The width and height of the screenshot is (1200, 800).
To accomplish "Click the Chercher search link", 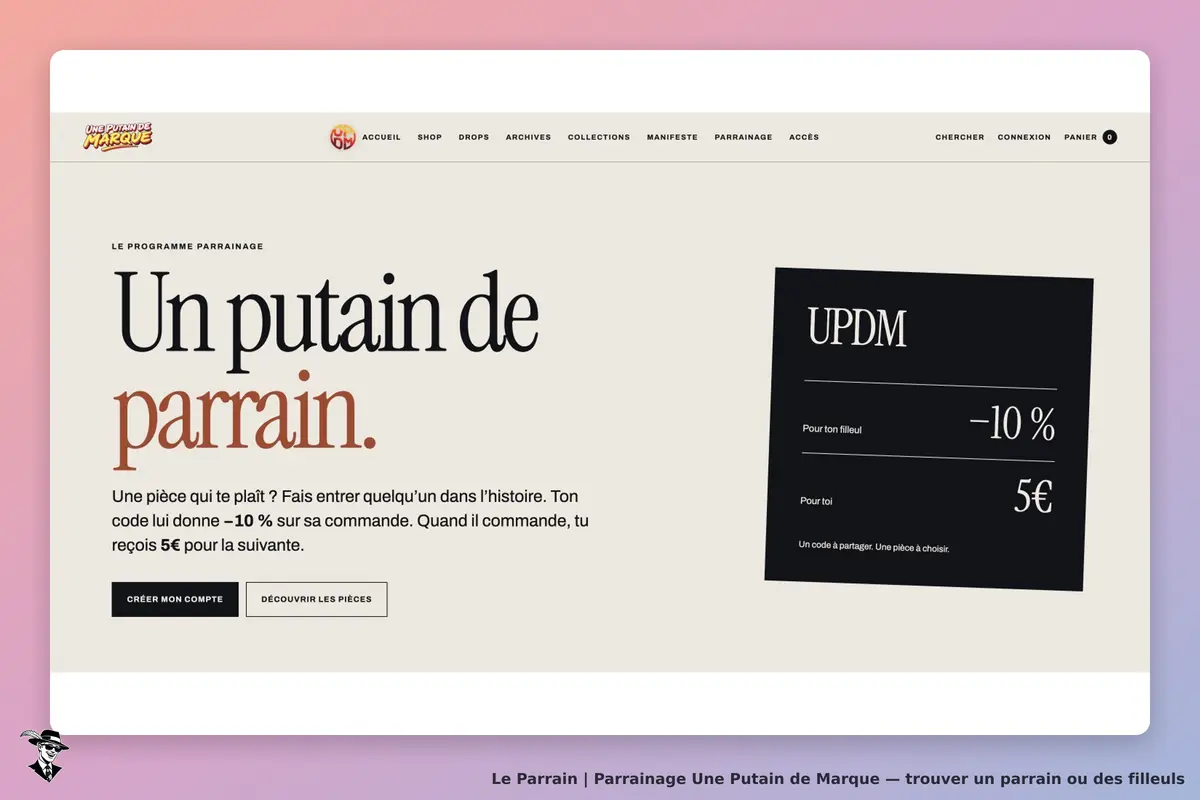I will point(960,137).
